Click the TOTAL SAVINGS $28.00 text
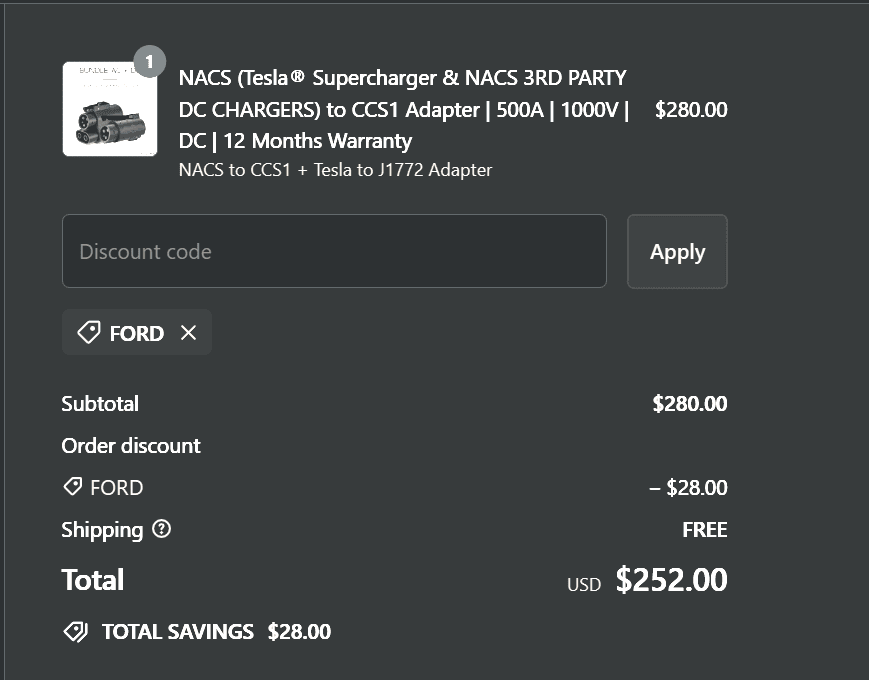 216,632
